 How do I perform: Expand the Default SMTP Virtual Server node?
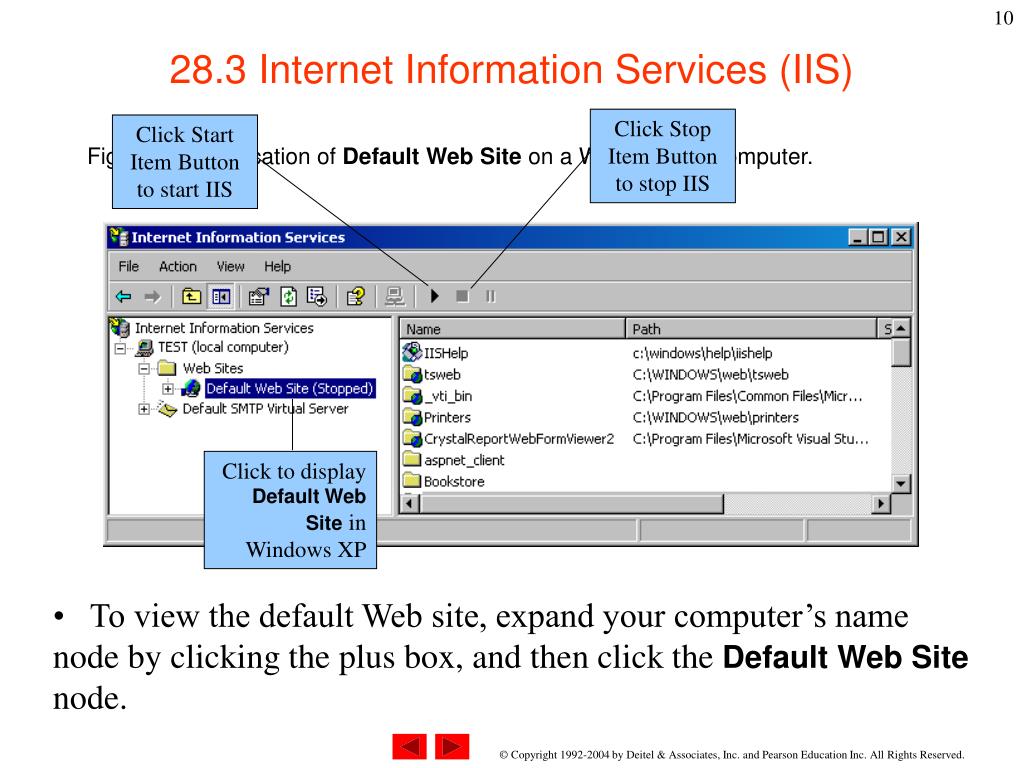144,409
